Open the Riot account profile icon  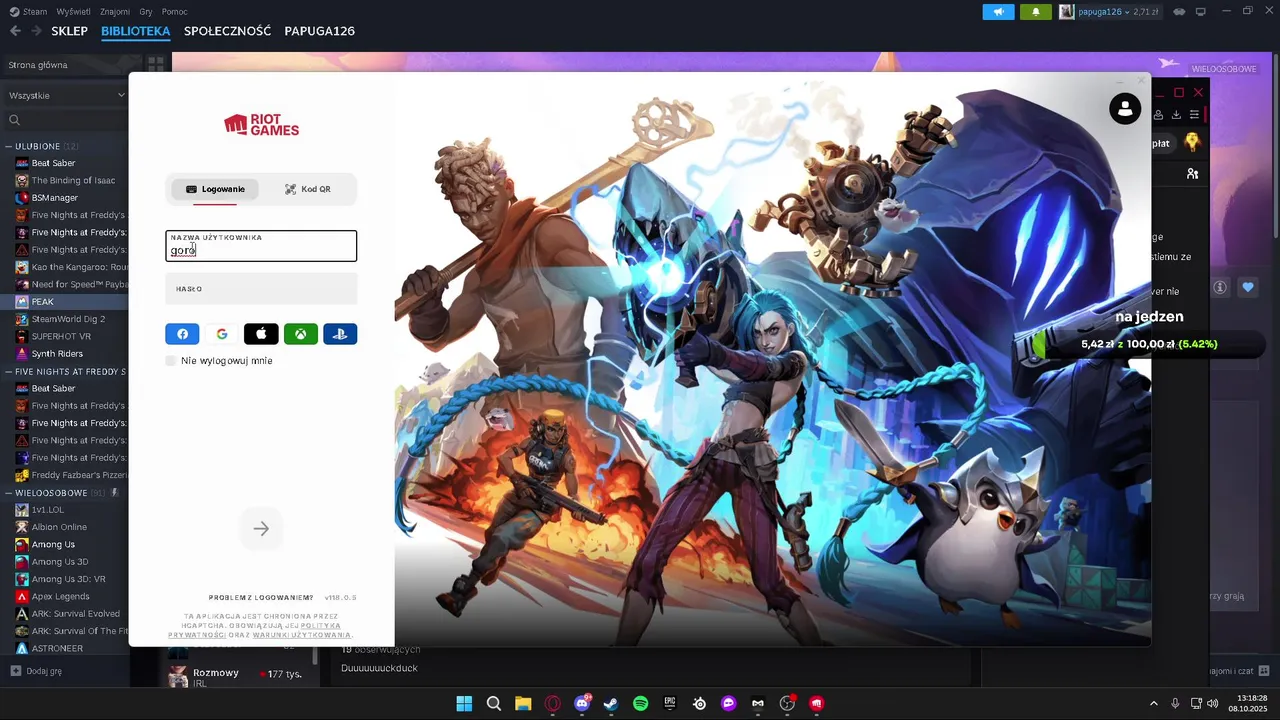[1125, 108]
